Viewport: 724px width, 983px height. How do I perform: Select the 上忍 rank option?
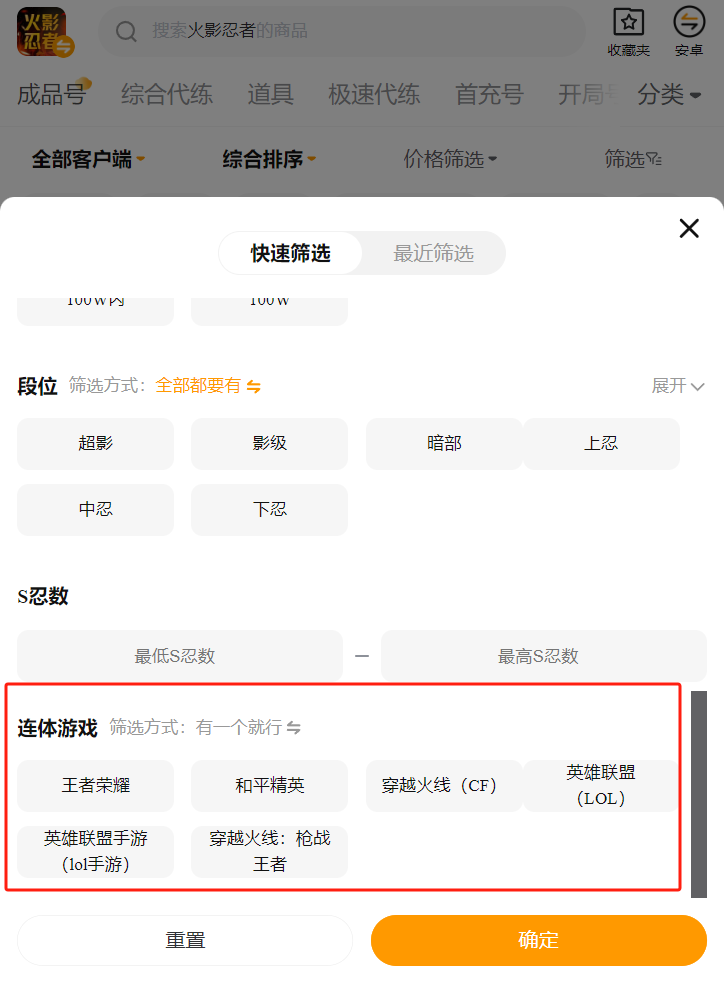click(601, 443)
